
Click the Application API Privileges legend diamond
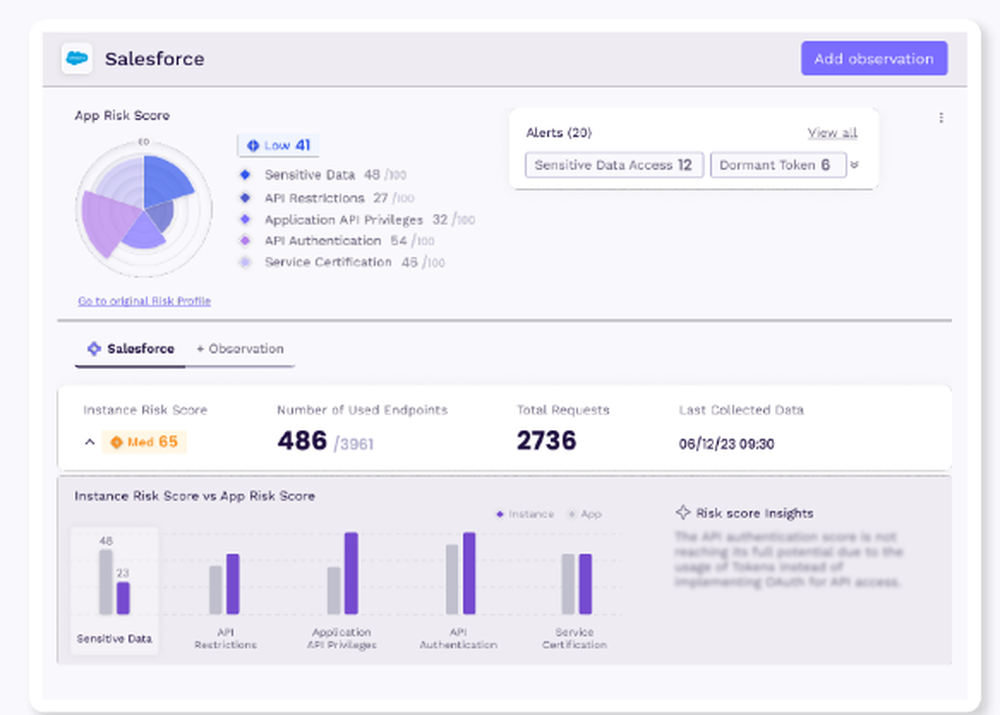point(245,219)
